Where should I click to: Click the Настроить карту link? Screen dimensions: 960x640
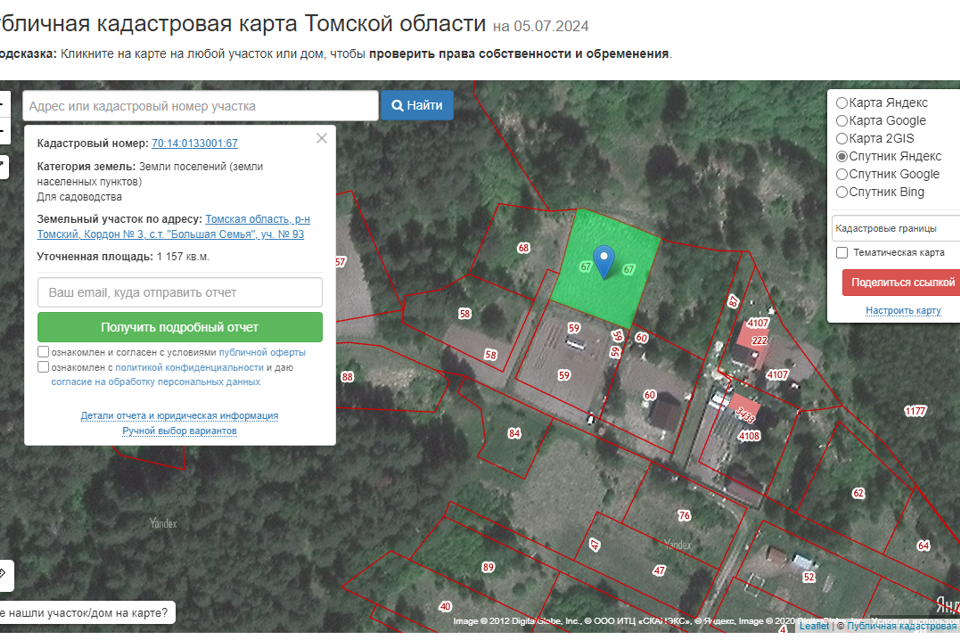click(902, 310)
